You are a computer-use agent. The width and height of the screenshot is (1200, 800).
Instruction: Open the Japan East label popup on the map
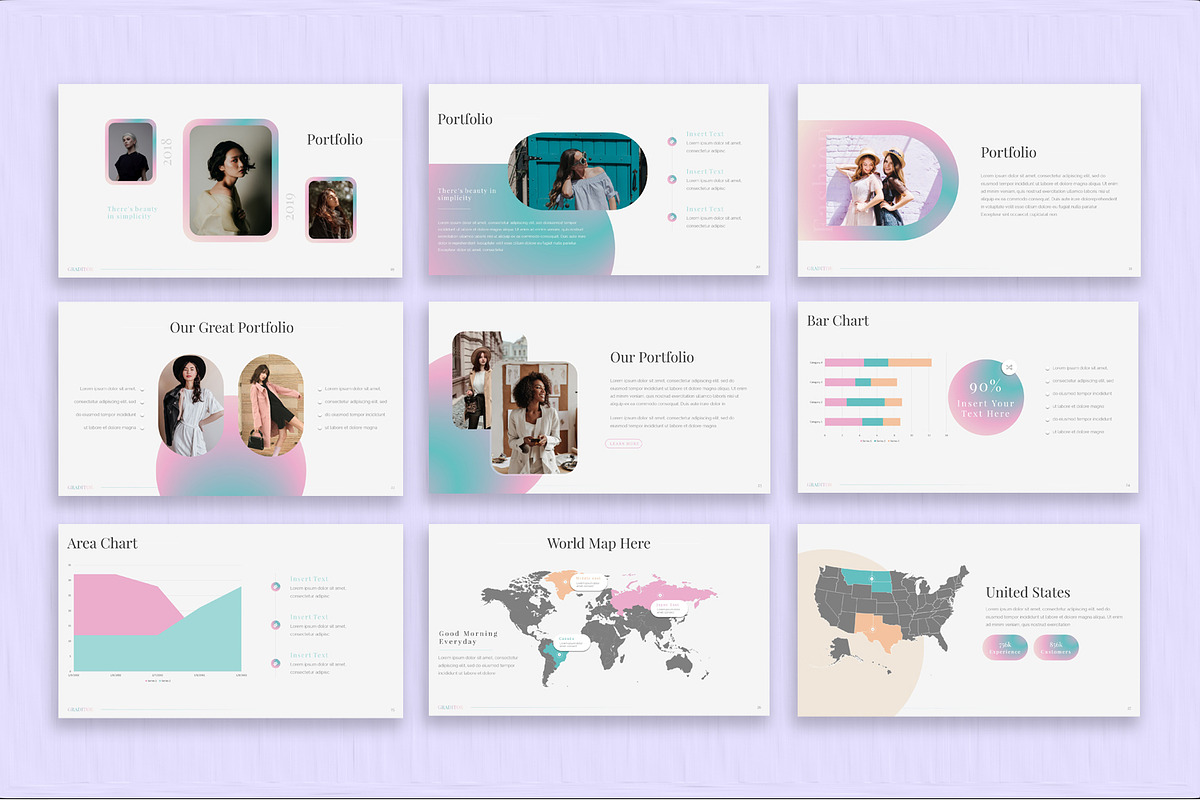(668, 607)
